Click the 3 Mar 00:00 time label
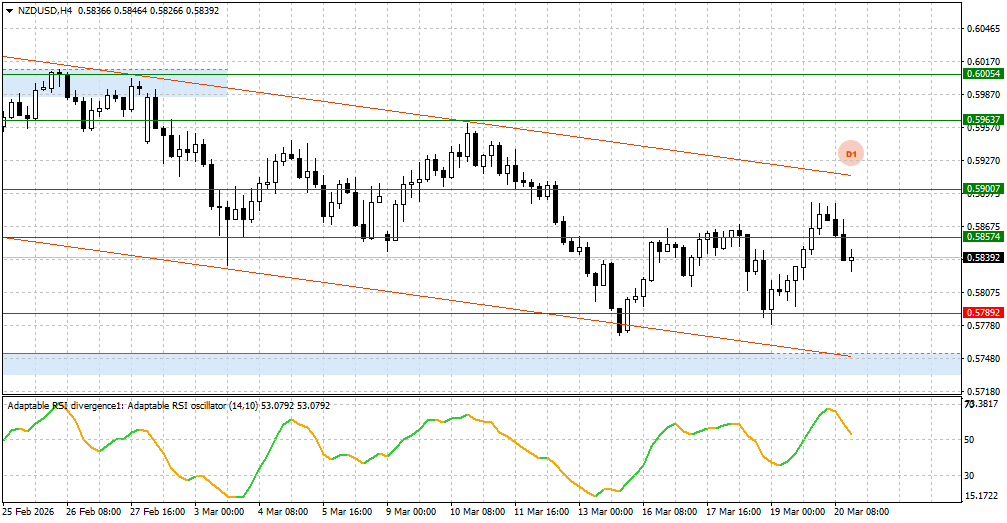This screenshot has width=1007, height=523. point(220,512)
